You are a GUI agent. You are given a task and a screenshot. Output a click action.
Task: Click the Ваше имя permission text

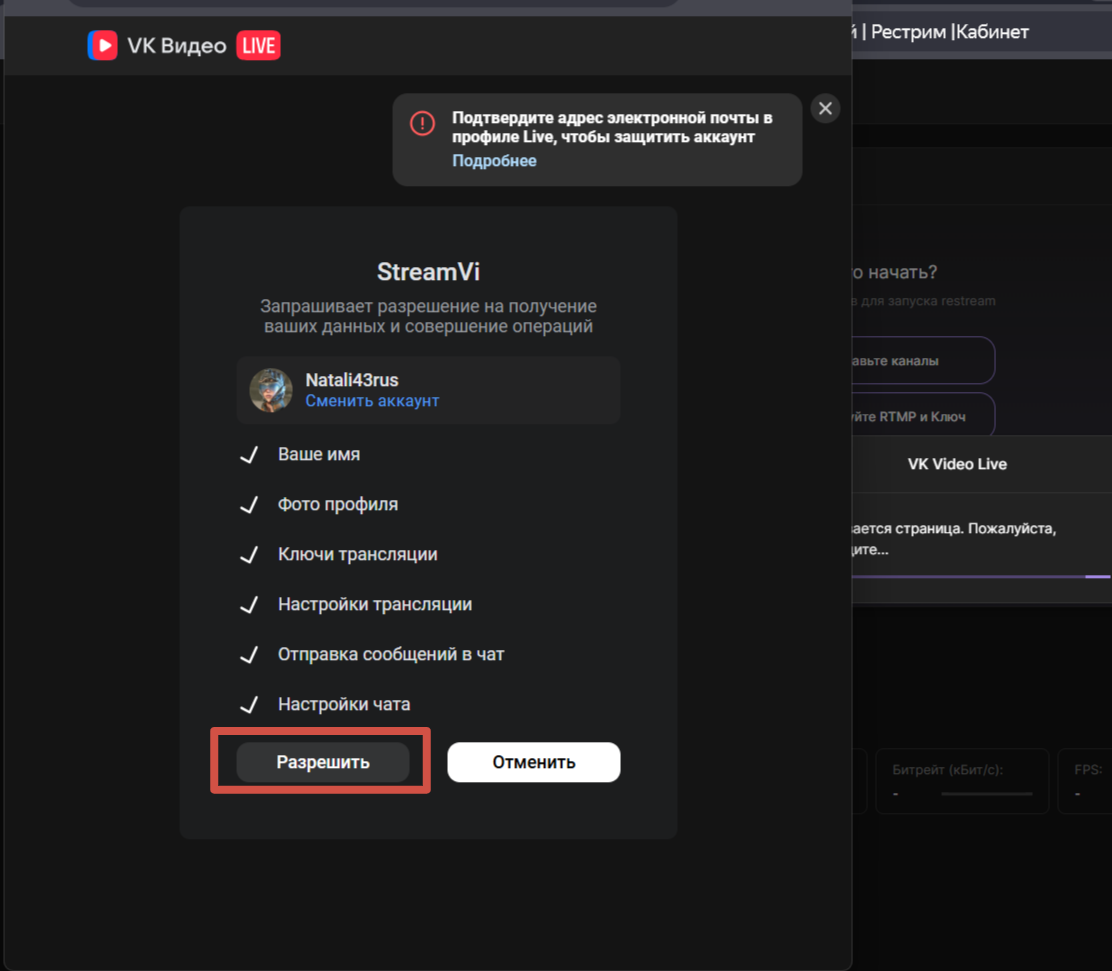[319, 454]
